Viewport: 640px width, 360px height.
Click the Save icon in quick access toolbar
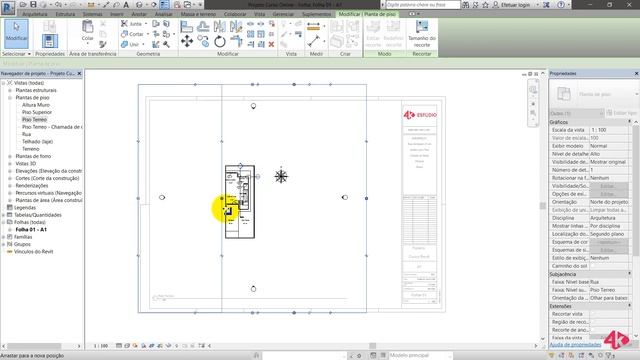(33, 5)
